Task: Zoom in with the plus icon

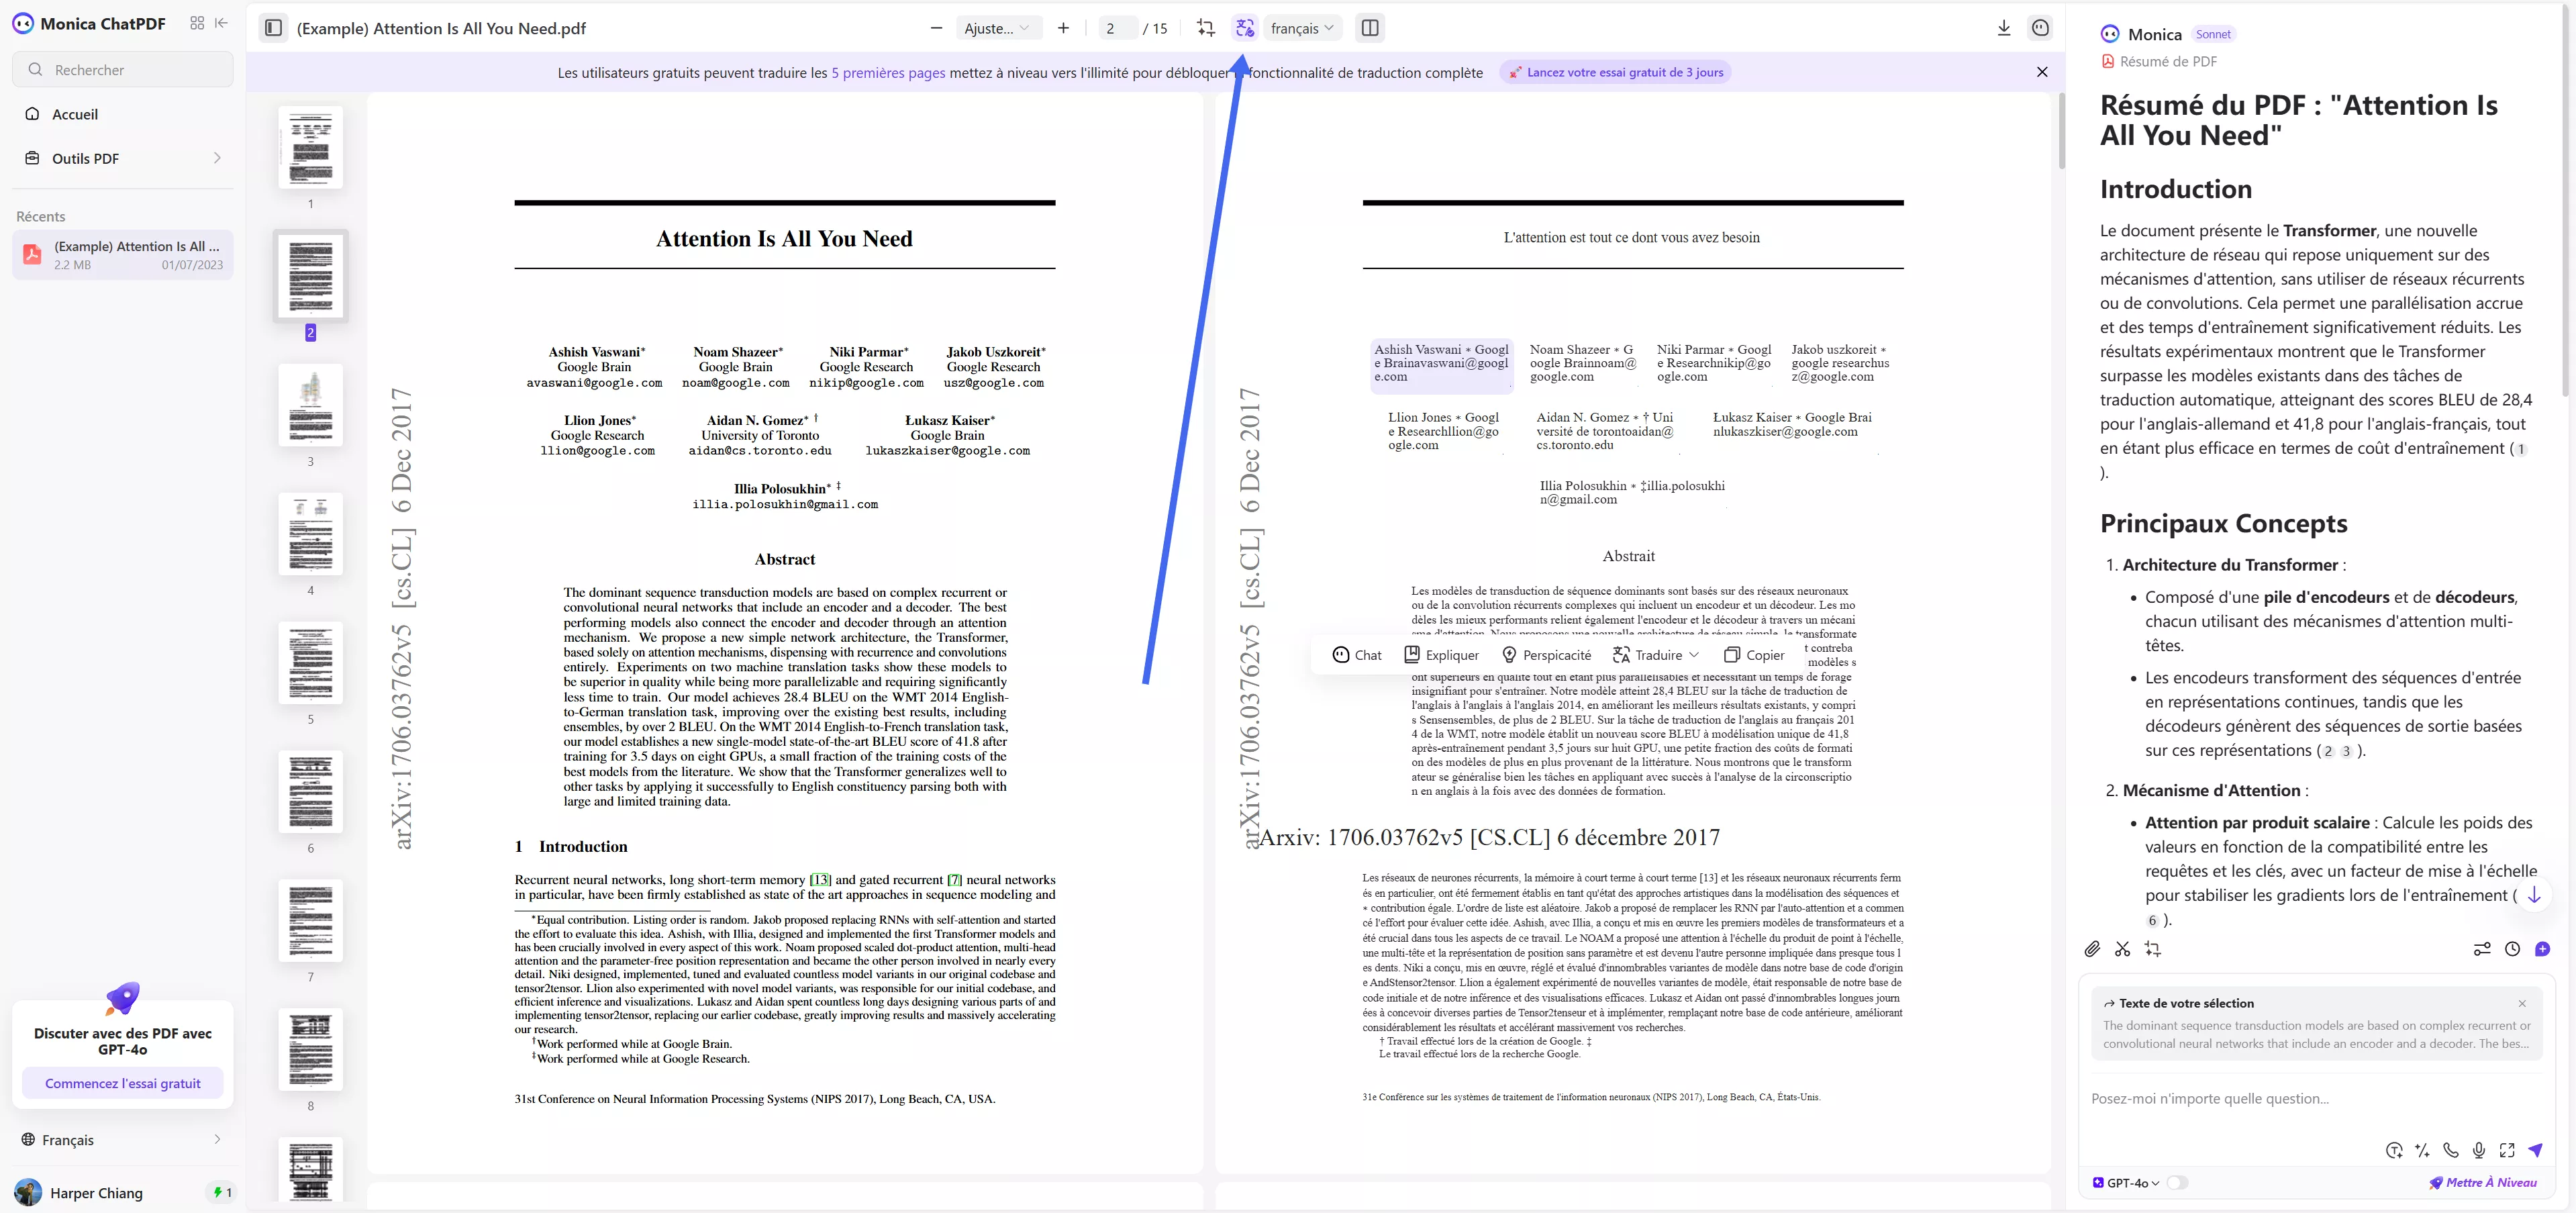Action: click(1063, 28)
